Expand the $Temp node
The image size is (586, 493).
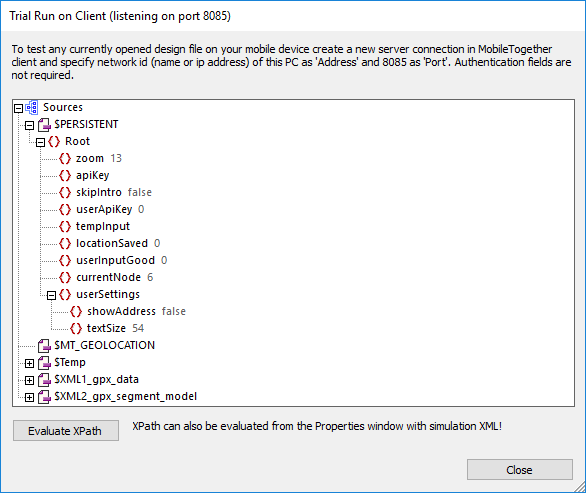coord(30,363)
